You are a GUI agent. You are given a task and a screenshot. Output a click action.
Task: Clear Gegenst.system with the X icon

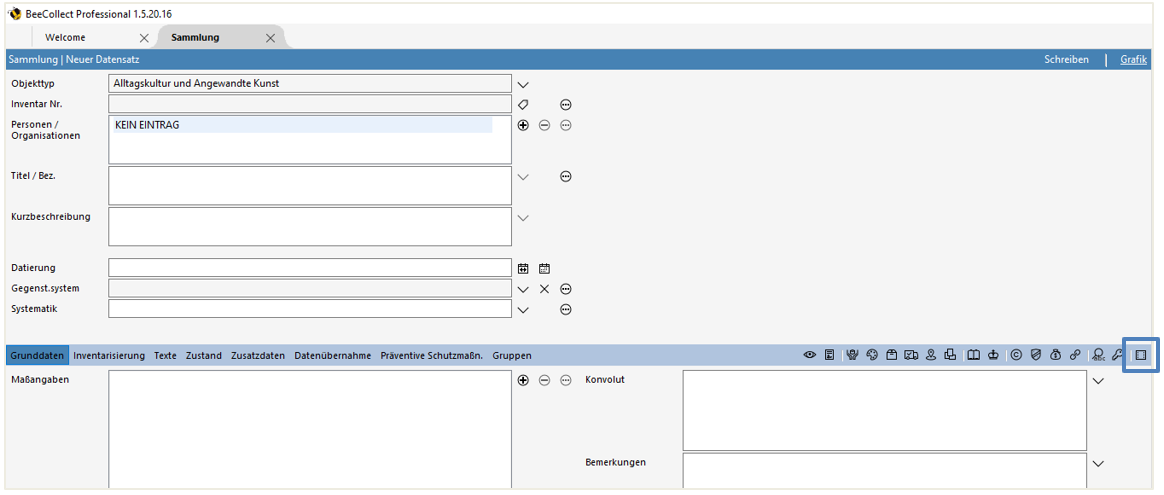[x=544, y=289]
